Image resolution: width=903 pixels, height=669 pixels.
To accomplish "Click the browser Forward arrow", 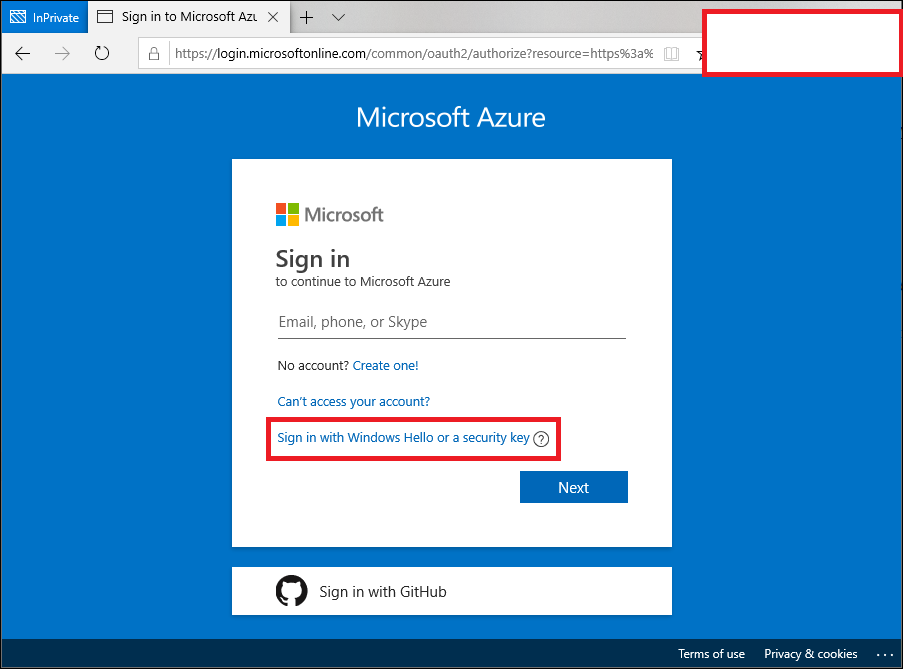I will pyautogui.click(x=62, y=54).
